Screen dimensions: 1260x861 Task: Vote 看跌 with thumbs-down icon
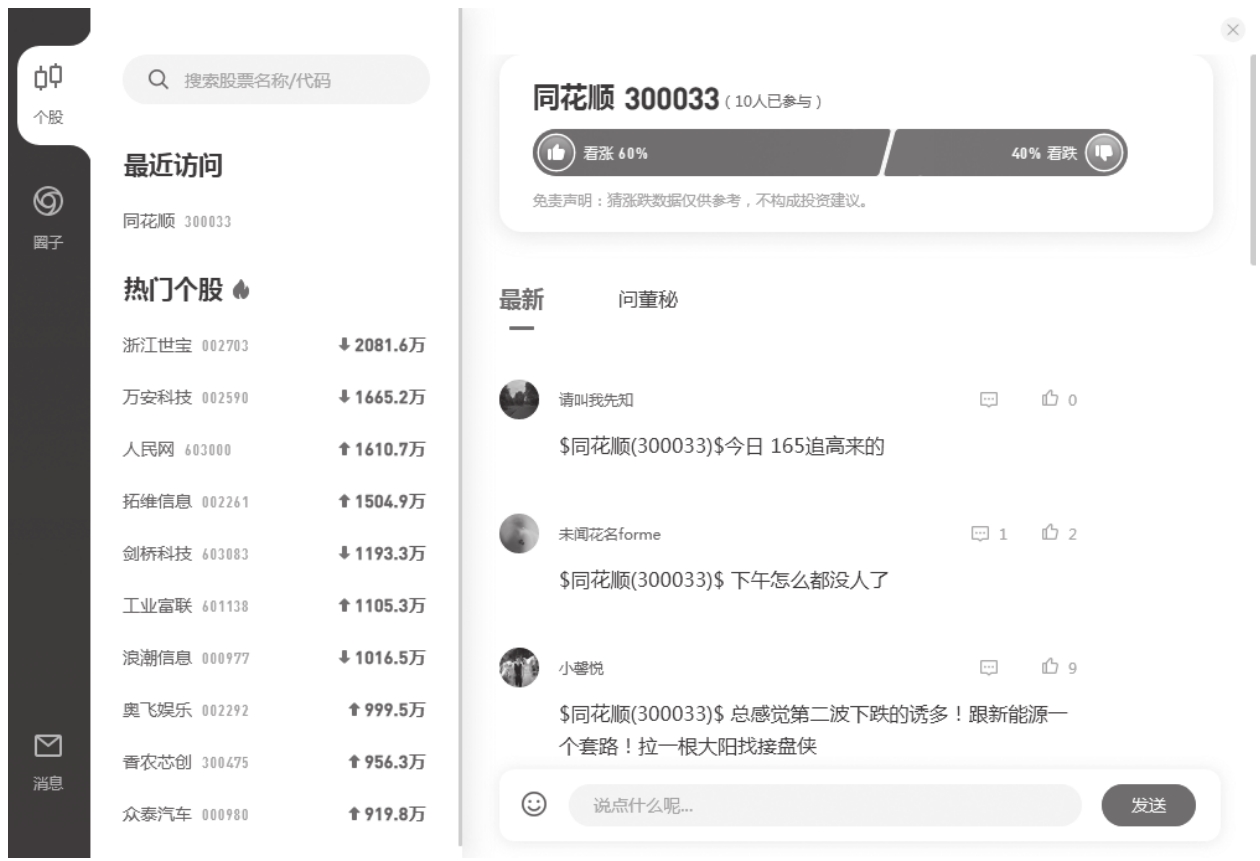pos(1104,153)
